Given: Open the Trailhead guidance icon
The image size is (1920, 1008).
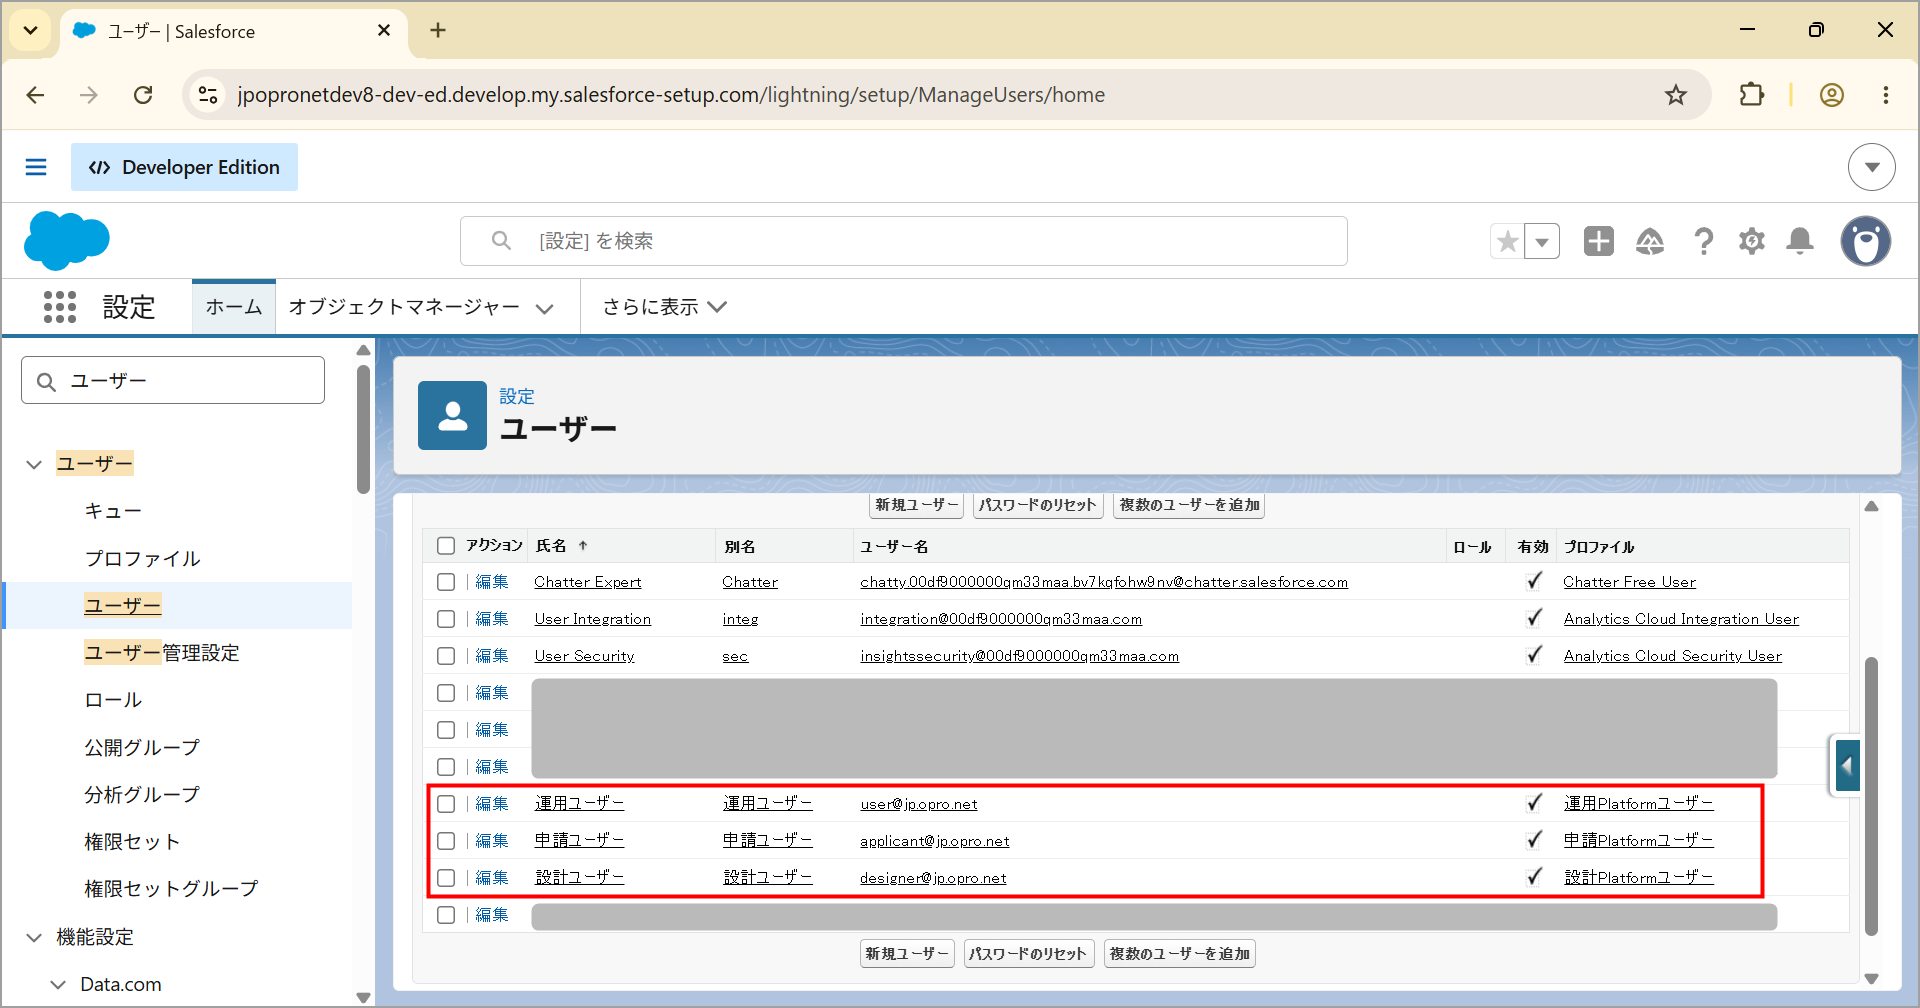Looking at the screenshot, I should coord(1650,241).
